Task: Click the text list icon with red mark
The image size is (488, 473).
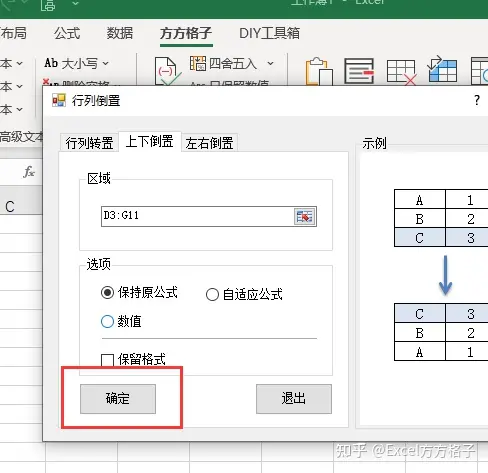Action: pos(359,71)
